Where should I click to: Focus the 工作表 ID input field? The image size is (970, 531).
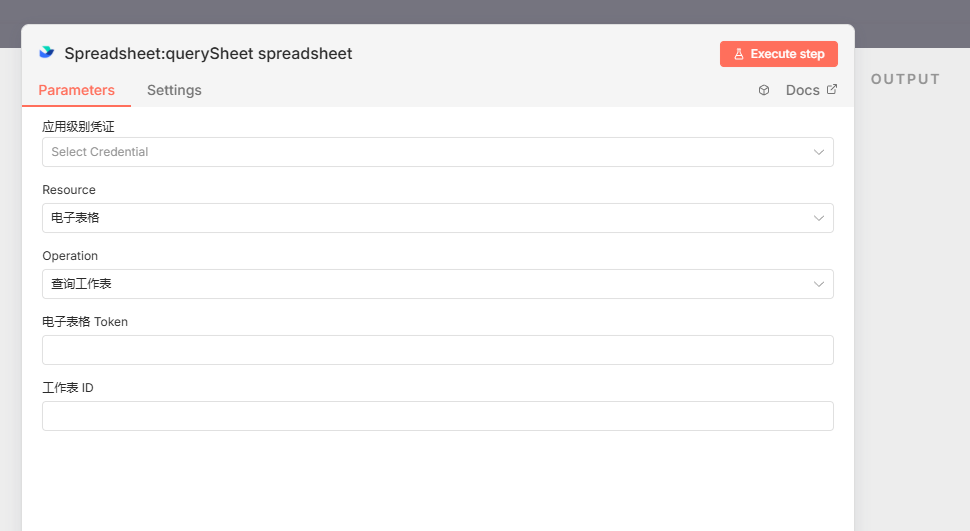tap(437, 416)
